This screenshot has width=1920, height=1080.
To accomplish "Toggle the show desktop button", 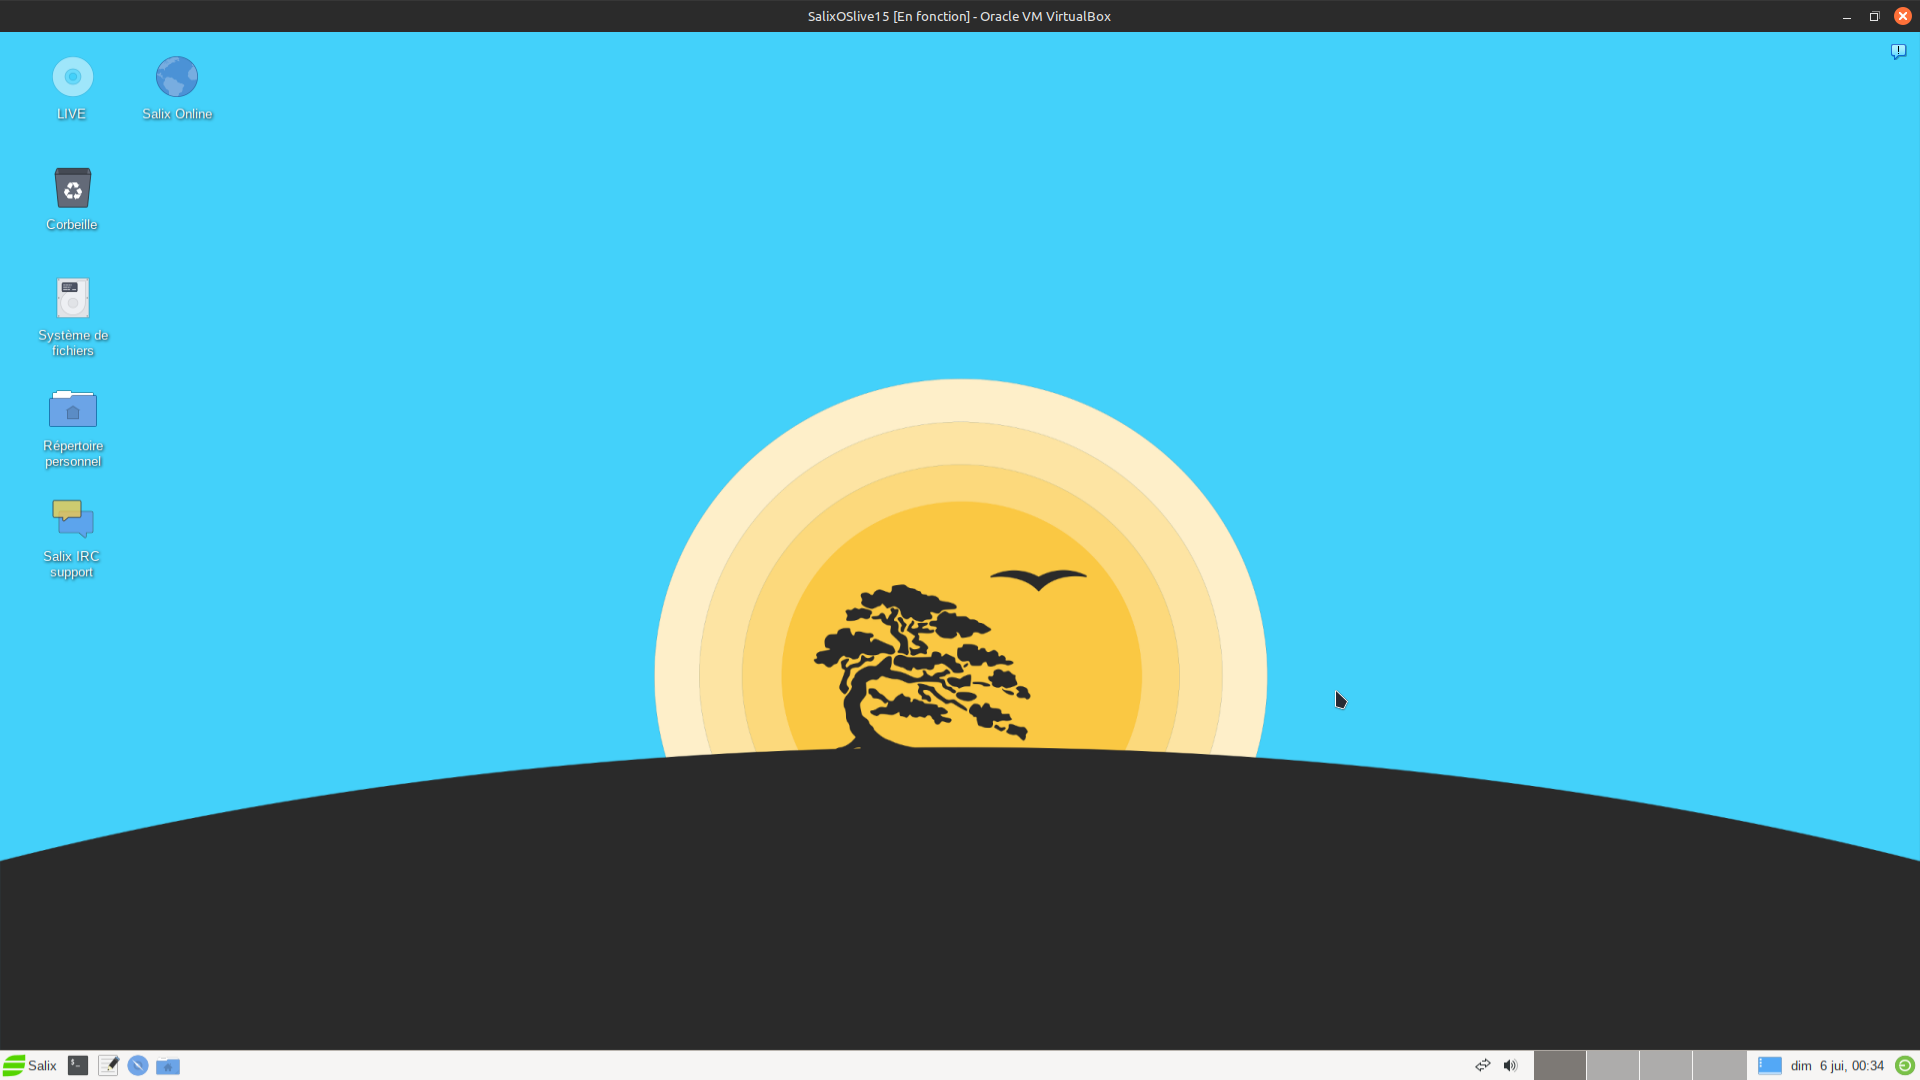I will [1769, 1066].
